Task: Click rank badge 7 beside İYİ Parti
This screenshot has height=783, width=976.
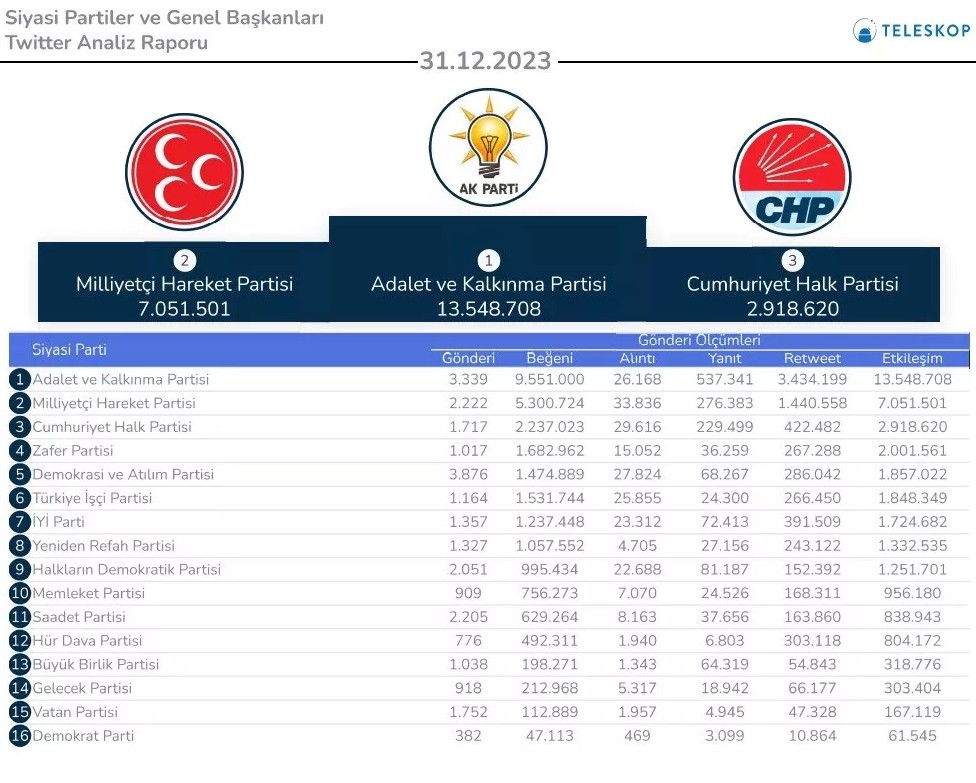Action: point(20,522)
